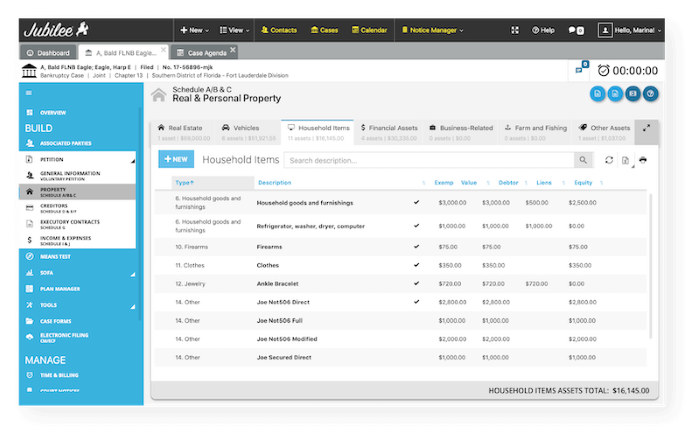Toggle exempt check for Clothes row
Viewport: 700px width, 441px height.
click(417, 265)
